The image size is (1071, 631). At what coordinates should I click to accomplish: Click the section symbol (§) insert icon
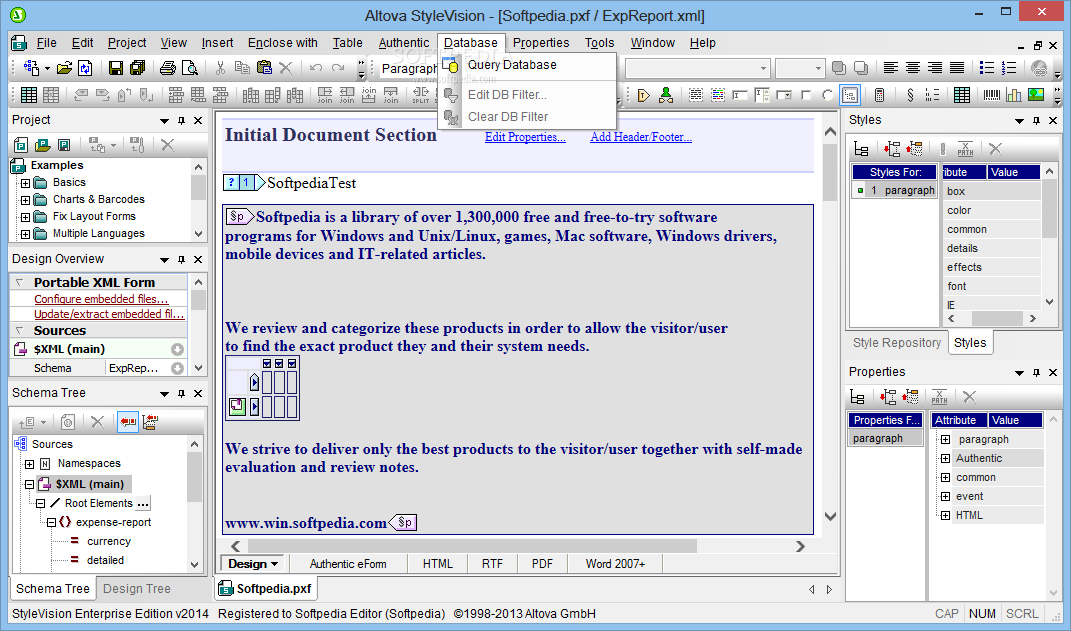[910, 95]
